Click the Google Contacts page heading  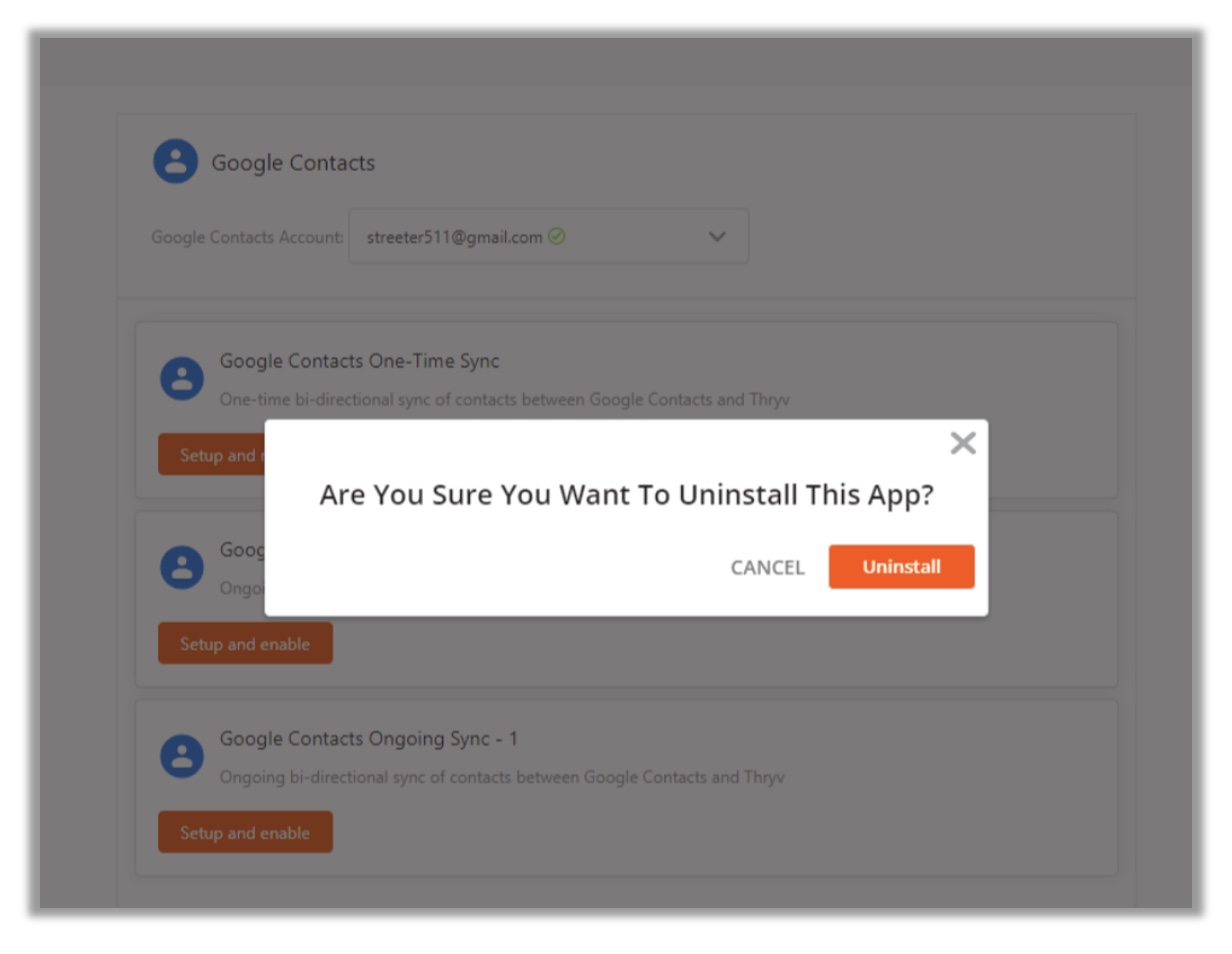point(293,163)
